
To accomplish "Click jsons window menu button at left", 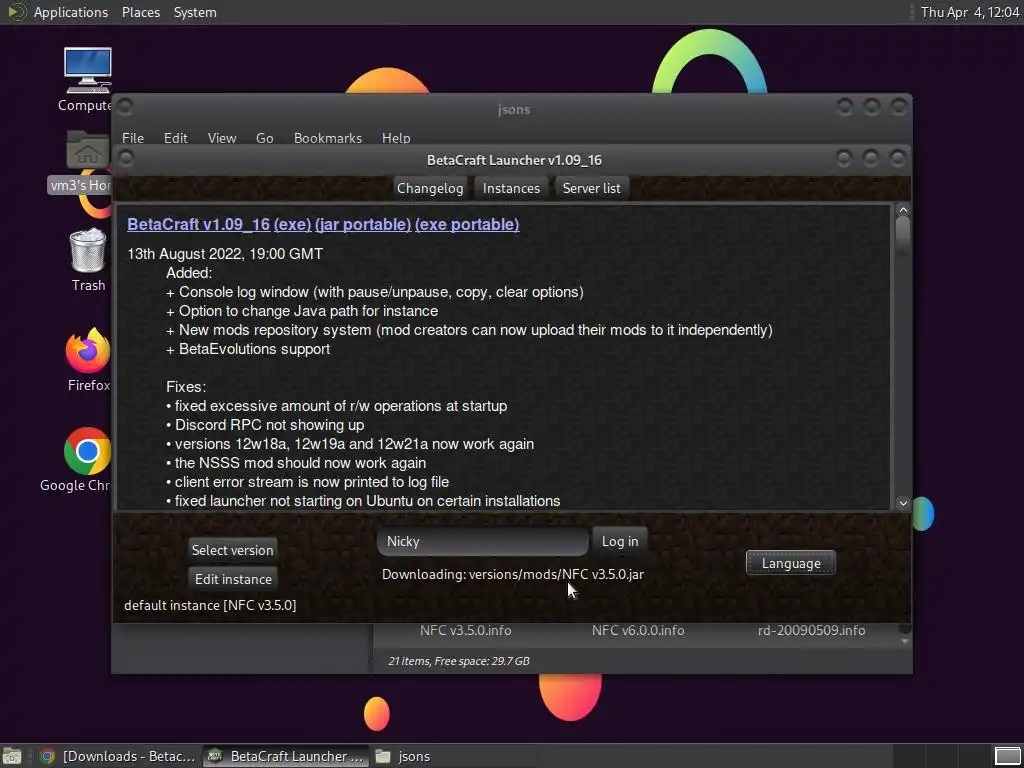I will pos(125,106).
